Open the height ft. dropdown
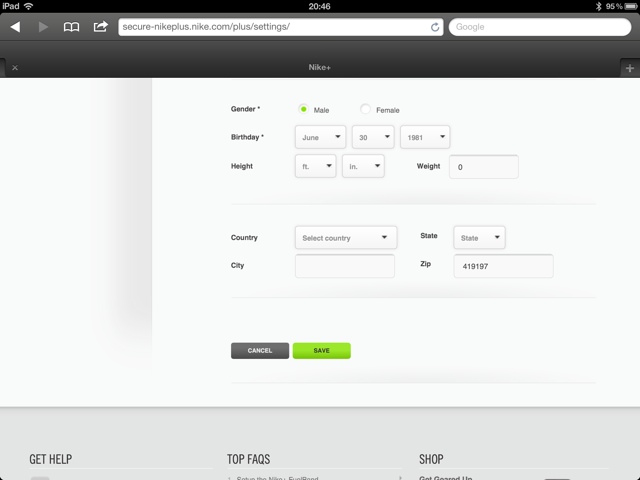Viewport: 640px width, 480px height. 316,166
